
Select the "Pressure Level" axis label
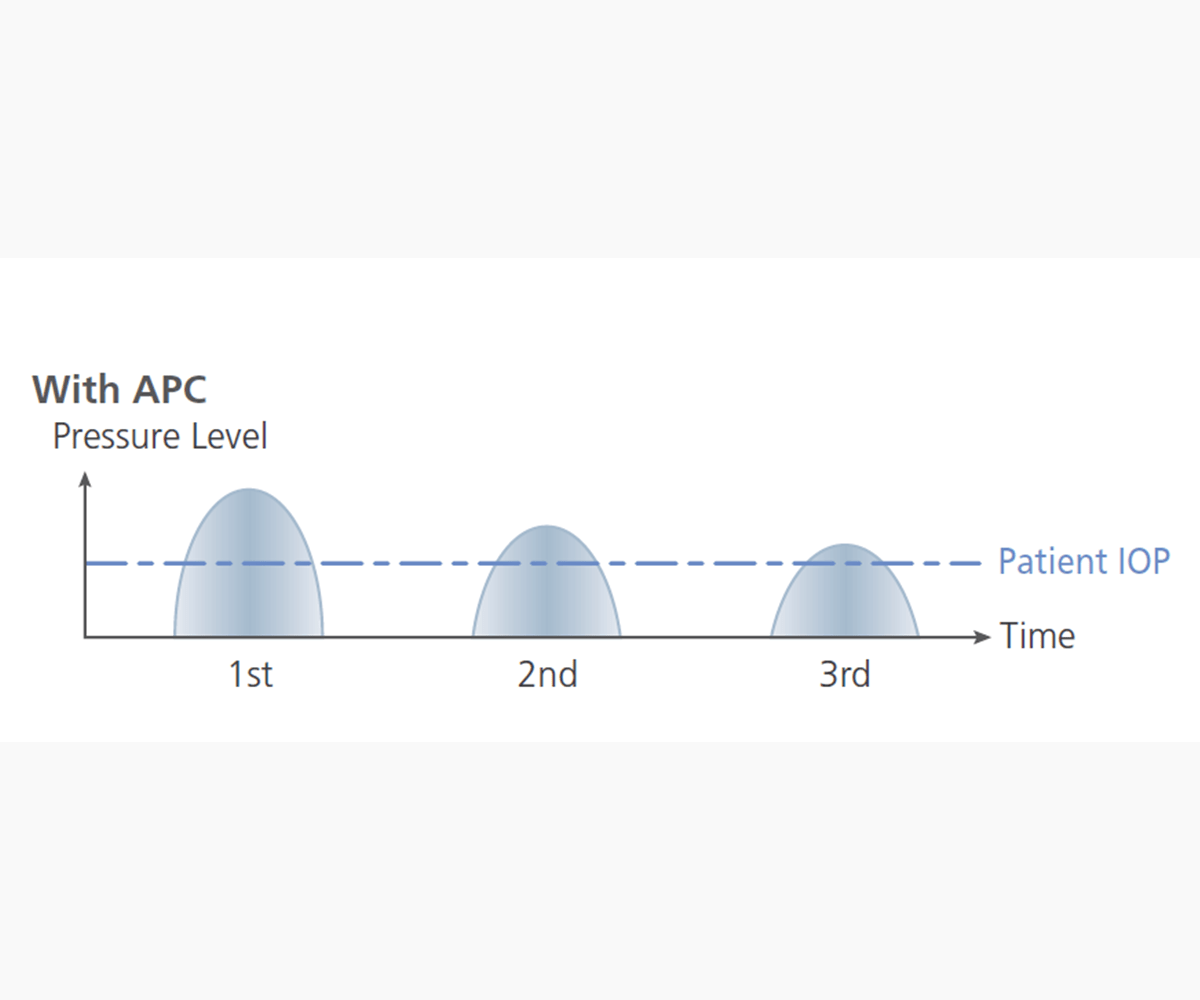point(160,437)
